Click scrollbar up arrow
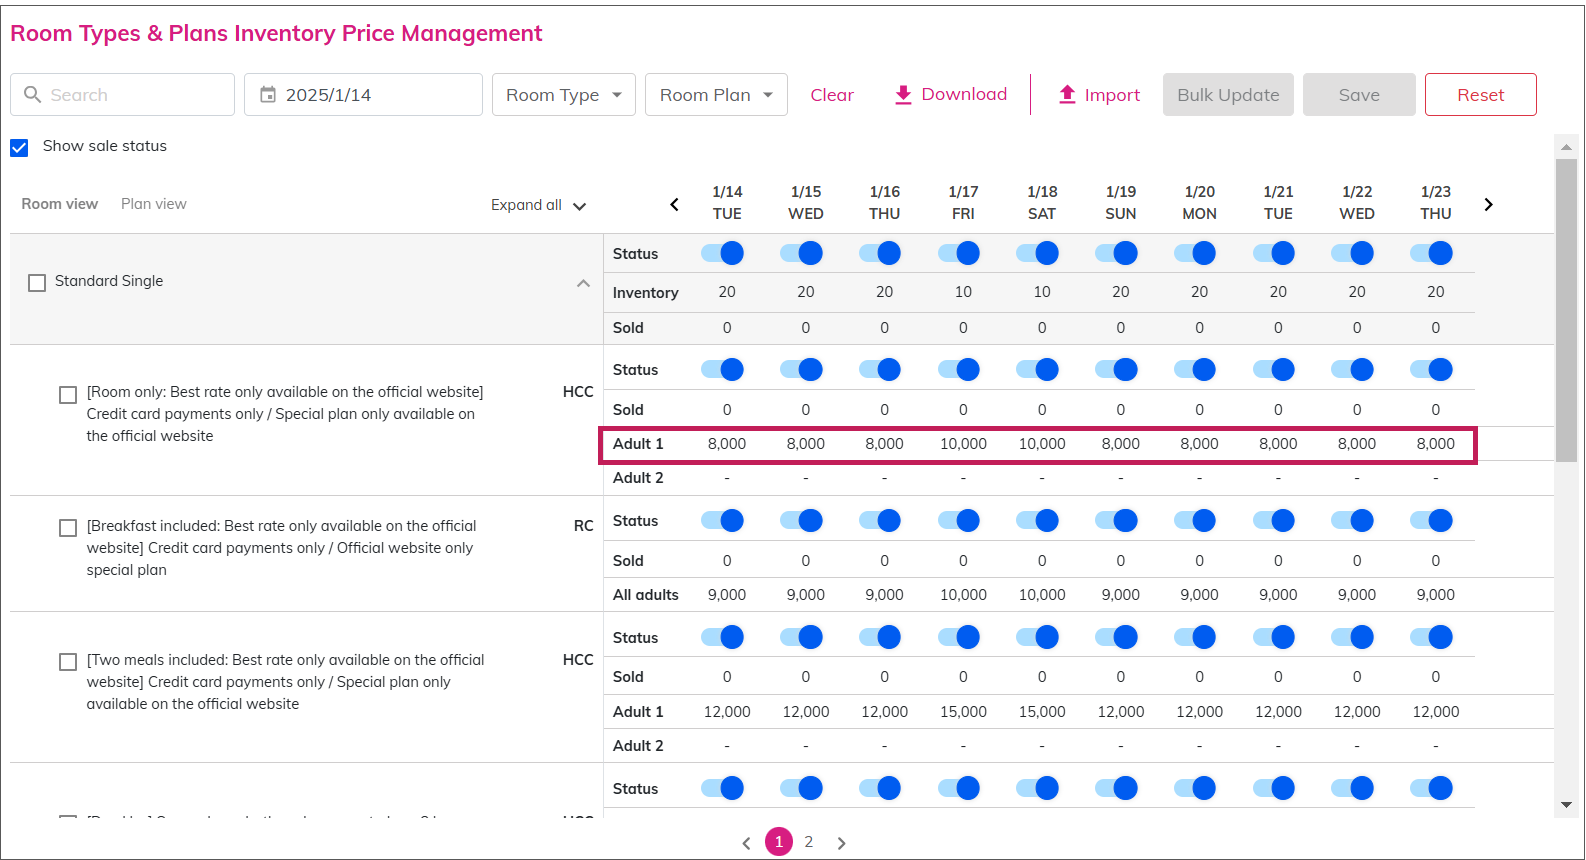This screenshot has height=860, width=1586. click(x=1566, y=147)
